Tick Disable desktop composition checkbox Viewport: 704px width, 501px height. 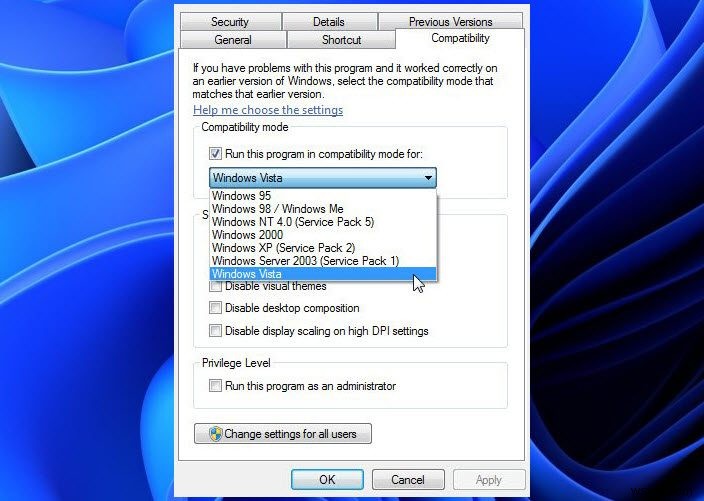pos(215,308)
